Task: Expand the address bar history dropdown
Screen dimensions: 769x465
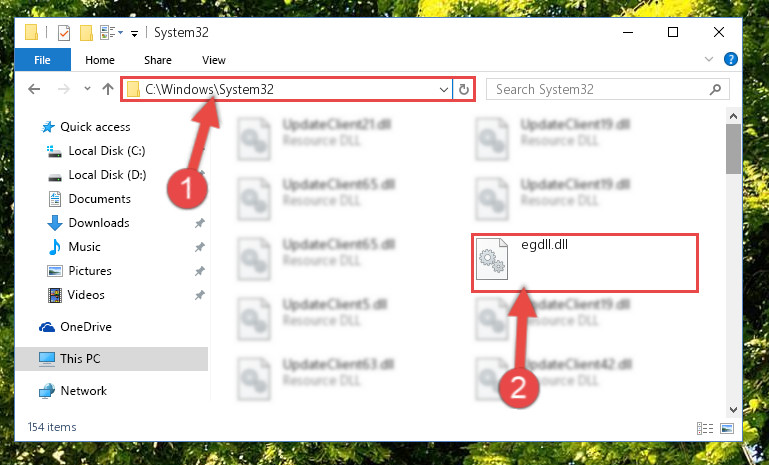Action: (x=443, y=90)
